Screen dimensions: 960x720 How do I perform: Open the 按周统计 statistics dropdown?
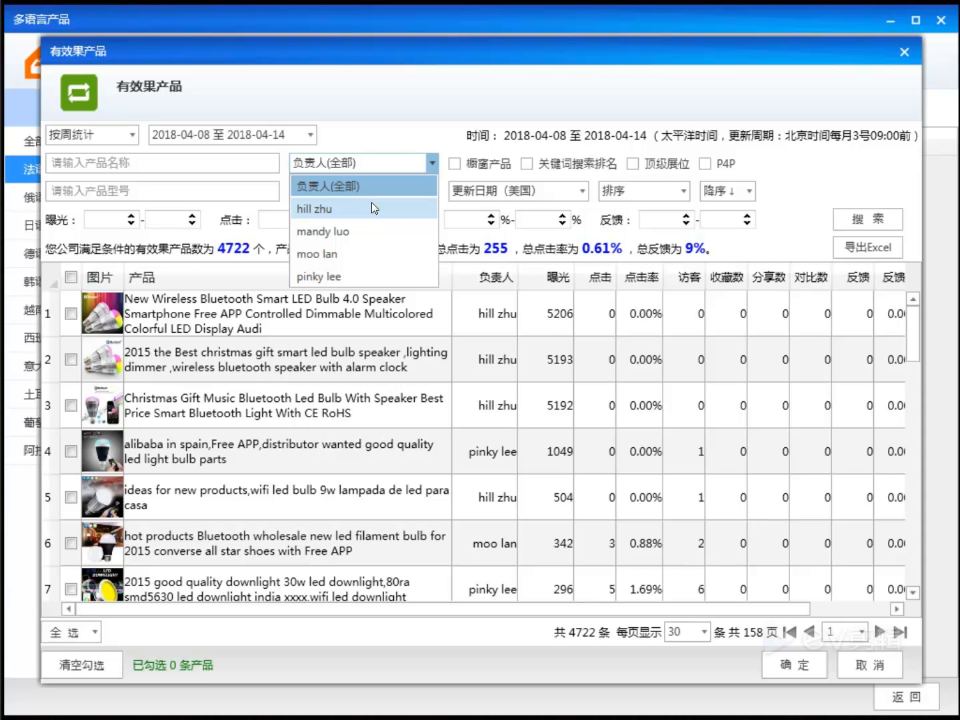point(92,135)
